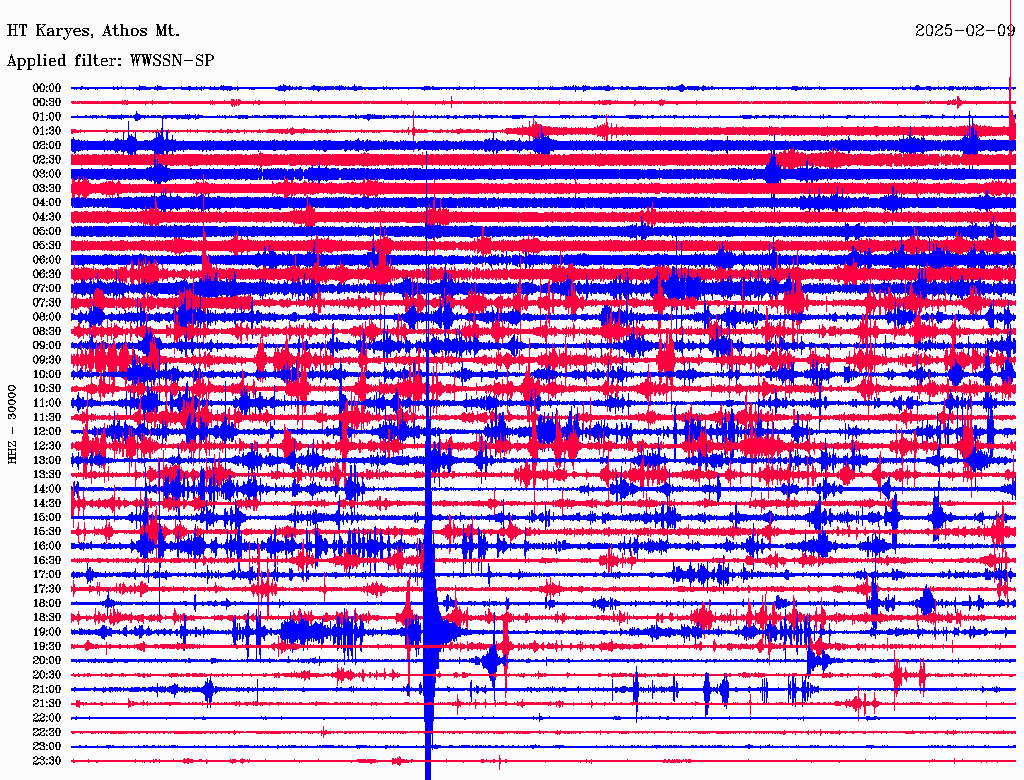Screen dimensions: 1024x780
Task: Click the 21:30 time label
Action: click(47, 704)
